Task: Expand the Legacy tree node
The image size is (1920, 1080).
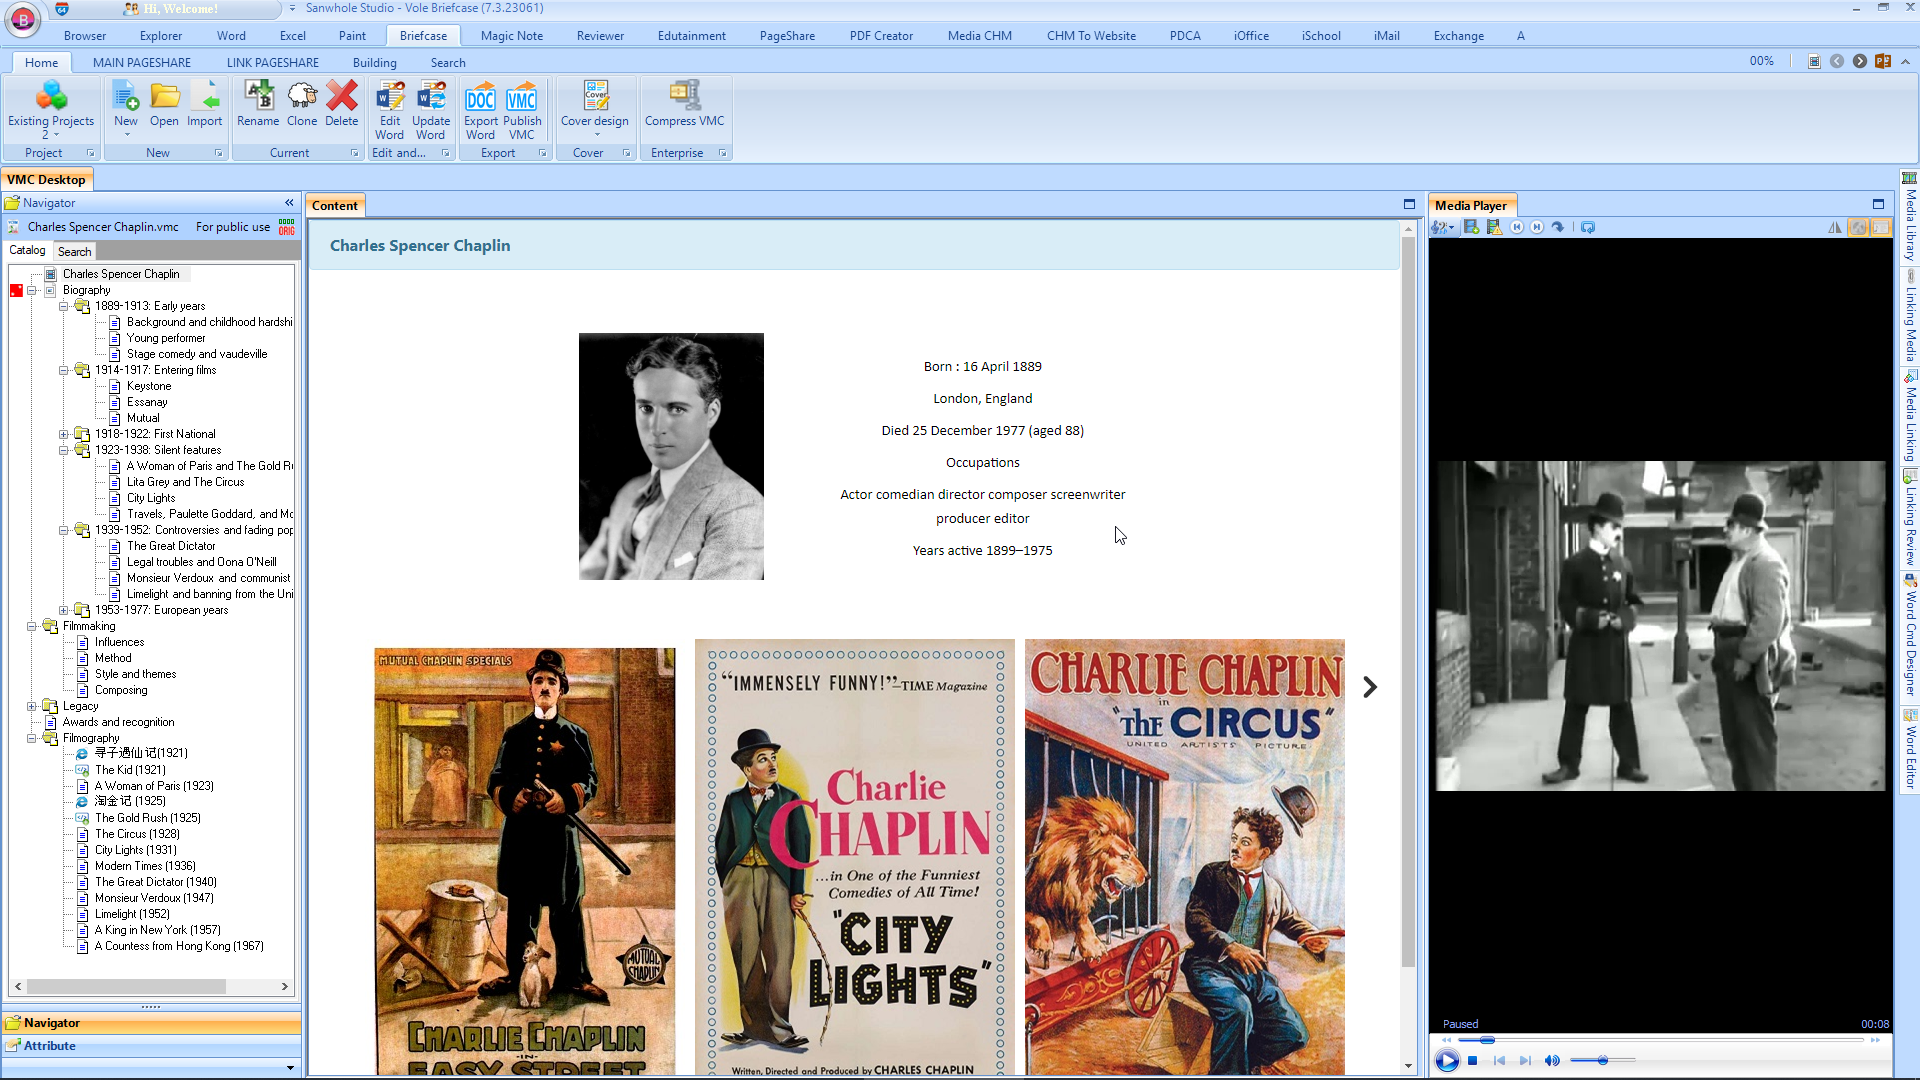Action: [x=32, y=707]
